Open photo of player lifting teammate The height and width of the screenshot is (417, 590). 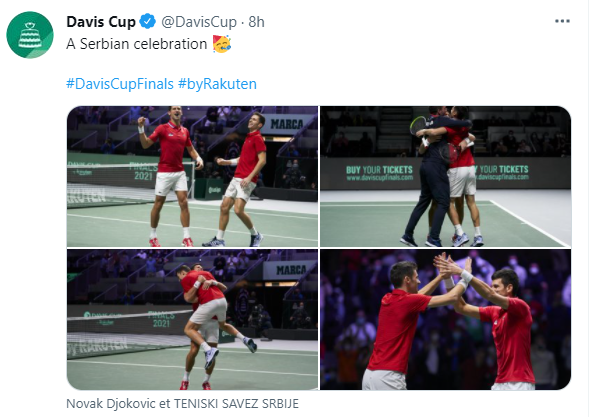coord(192,320)
